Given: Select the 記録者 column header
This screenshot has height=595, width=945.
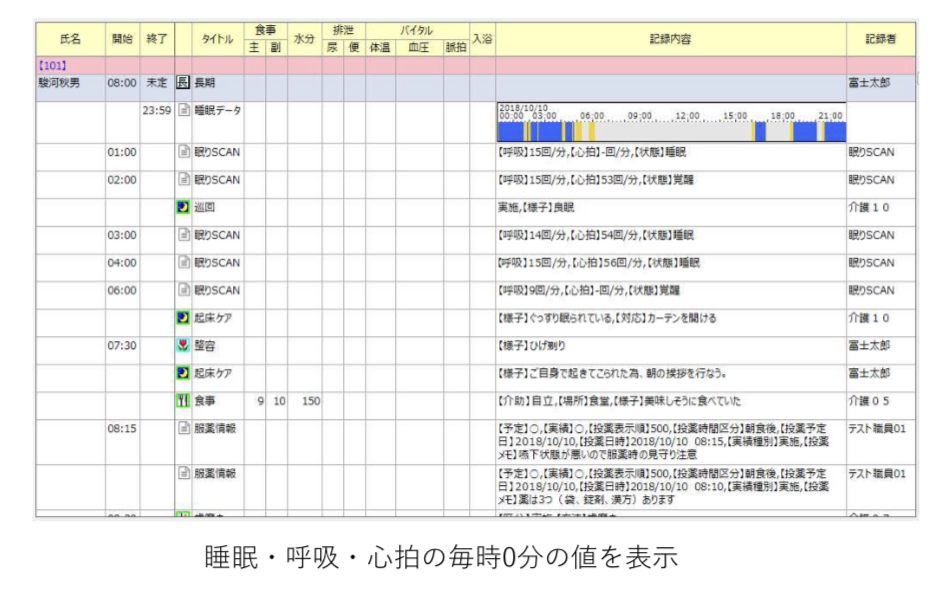Looking at the screenshot, I should point(879,39).
